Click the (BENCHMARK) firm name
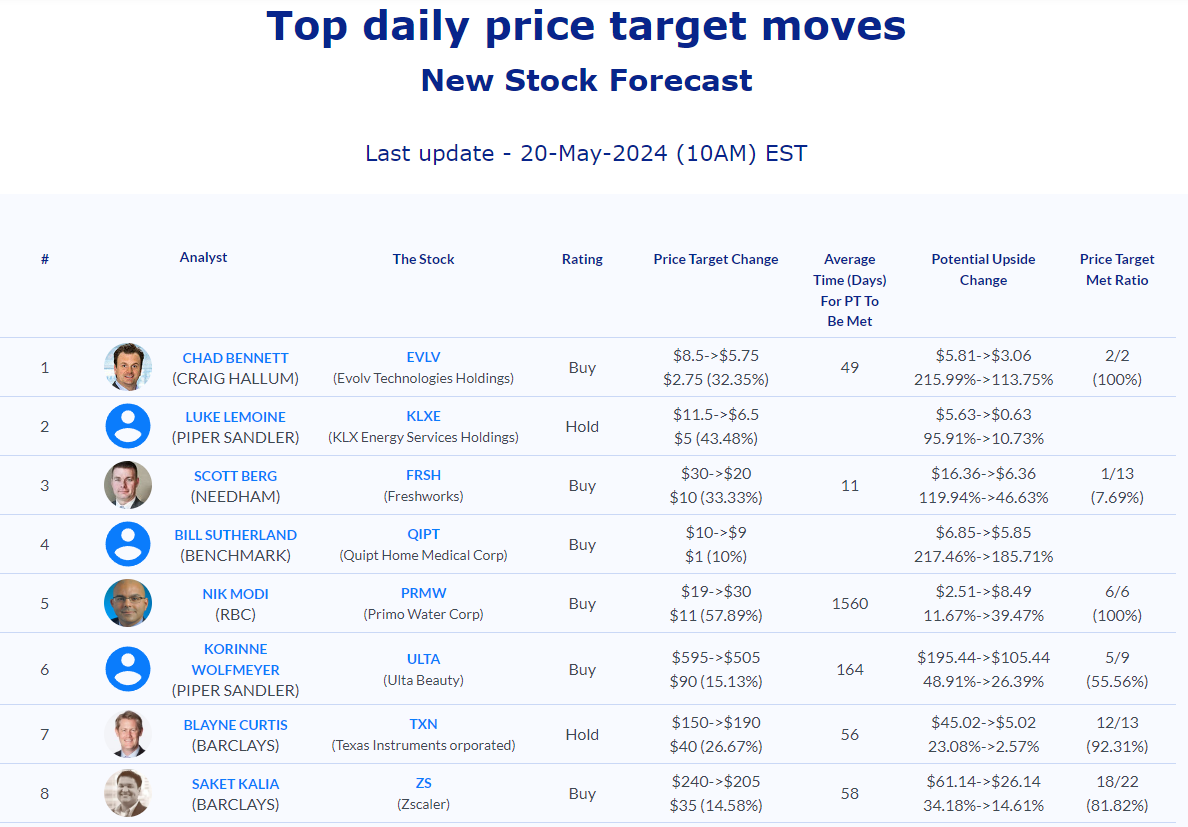Image resolution: width=1188 pixels, height=827 pixels. [x=236, y=556]
